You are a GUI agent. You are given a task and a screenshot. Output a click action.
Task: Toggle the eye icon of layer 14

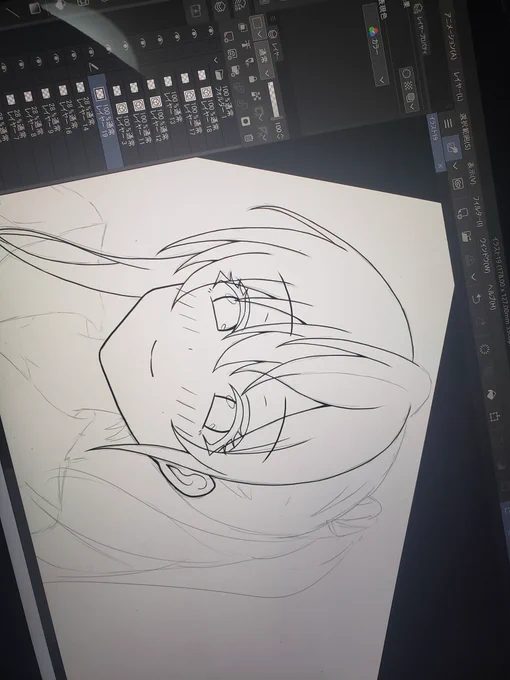pos(73,55)
